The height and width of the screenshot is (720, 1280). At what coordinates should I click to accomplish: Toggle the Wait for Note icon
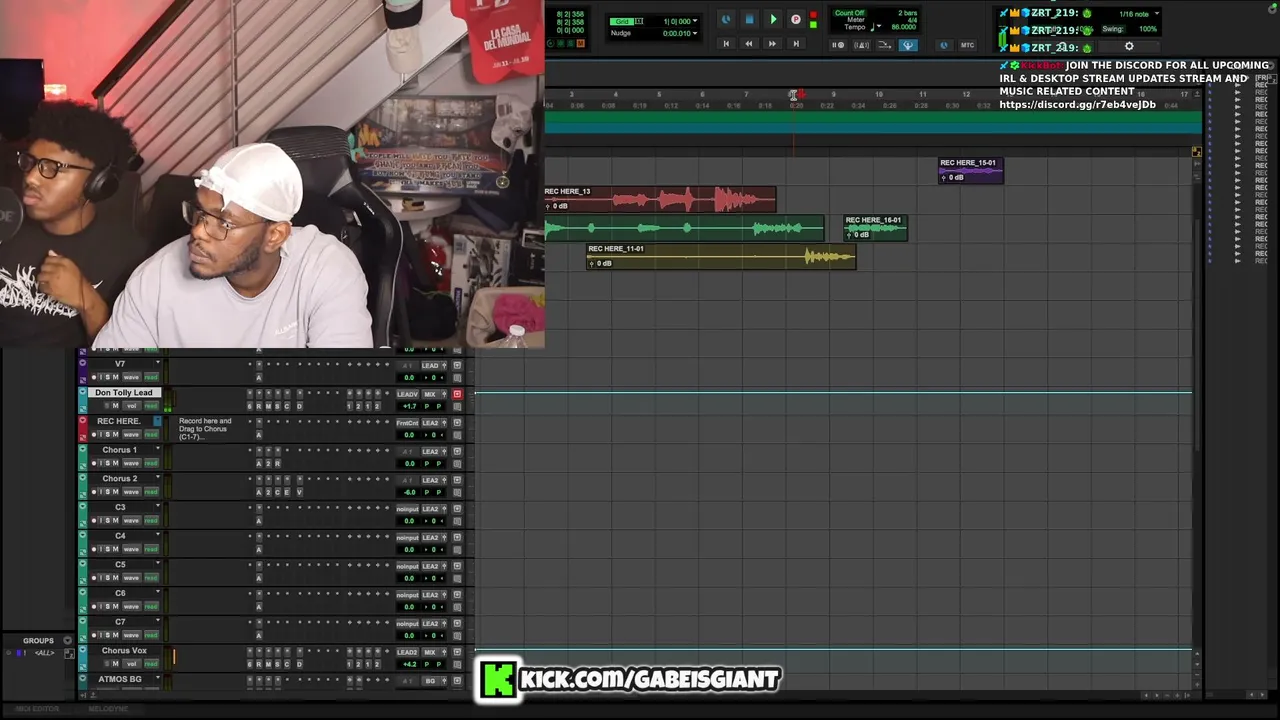[840, 45]
